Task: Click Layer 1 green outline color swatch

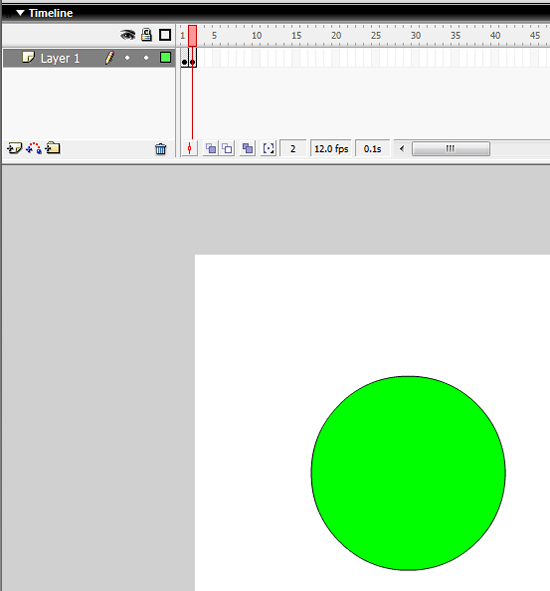Action: (x=165, y=58)
